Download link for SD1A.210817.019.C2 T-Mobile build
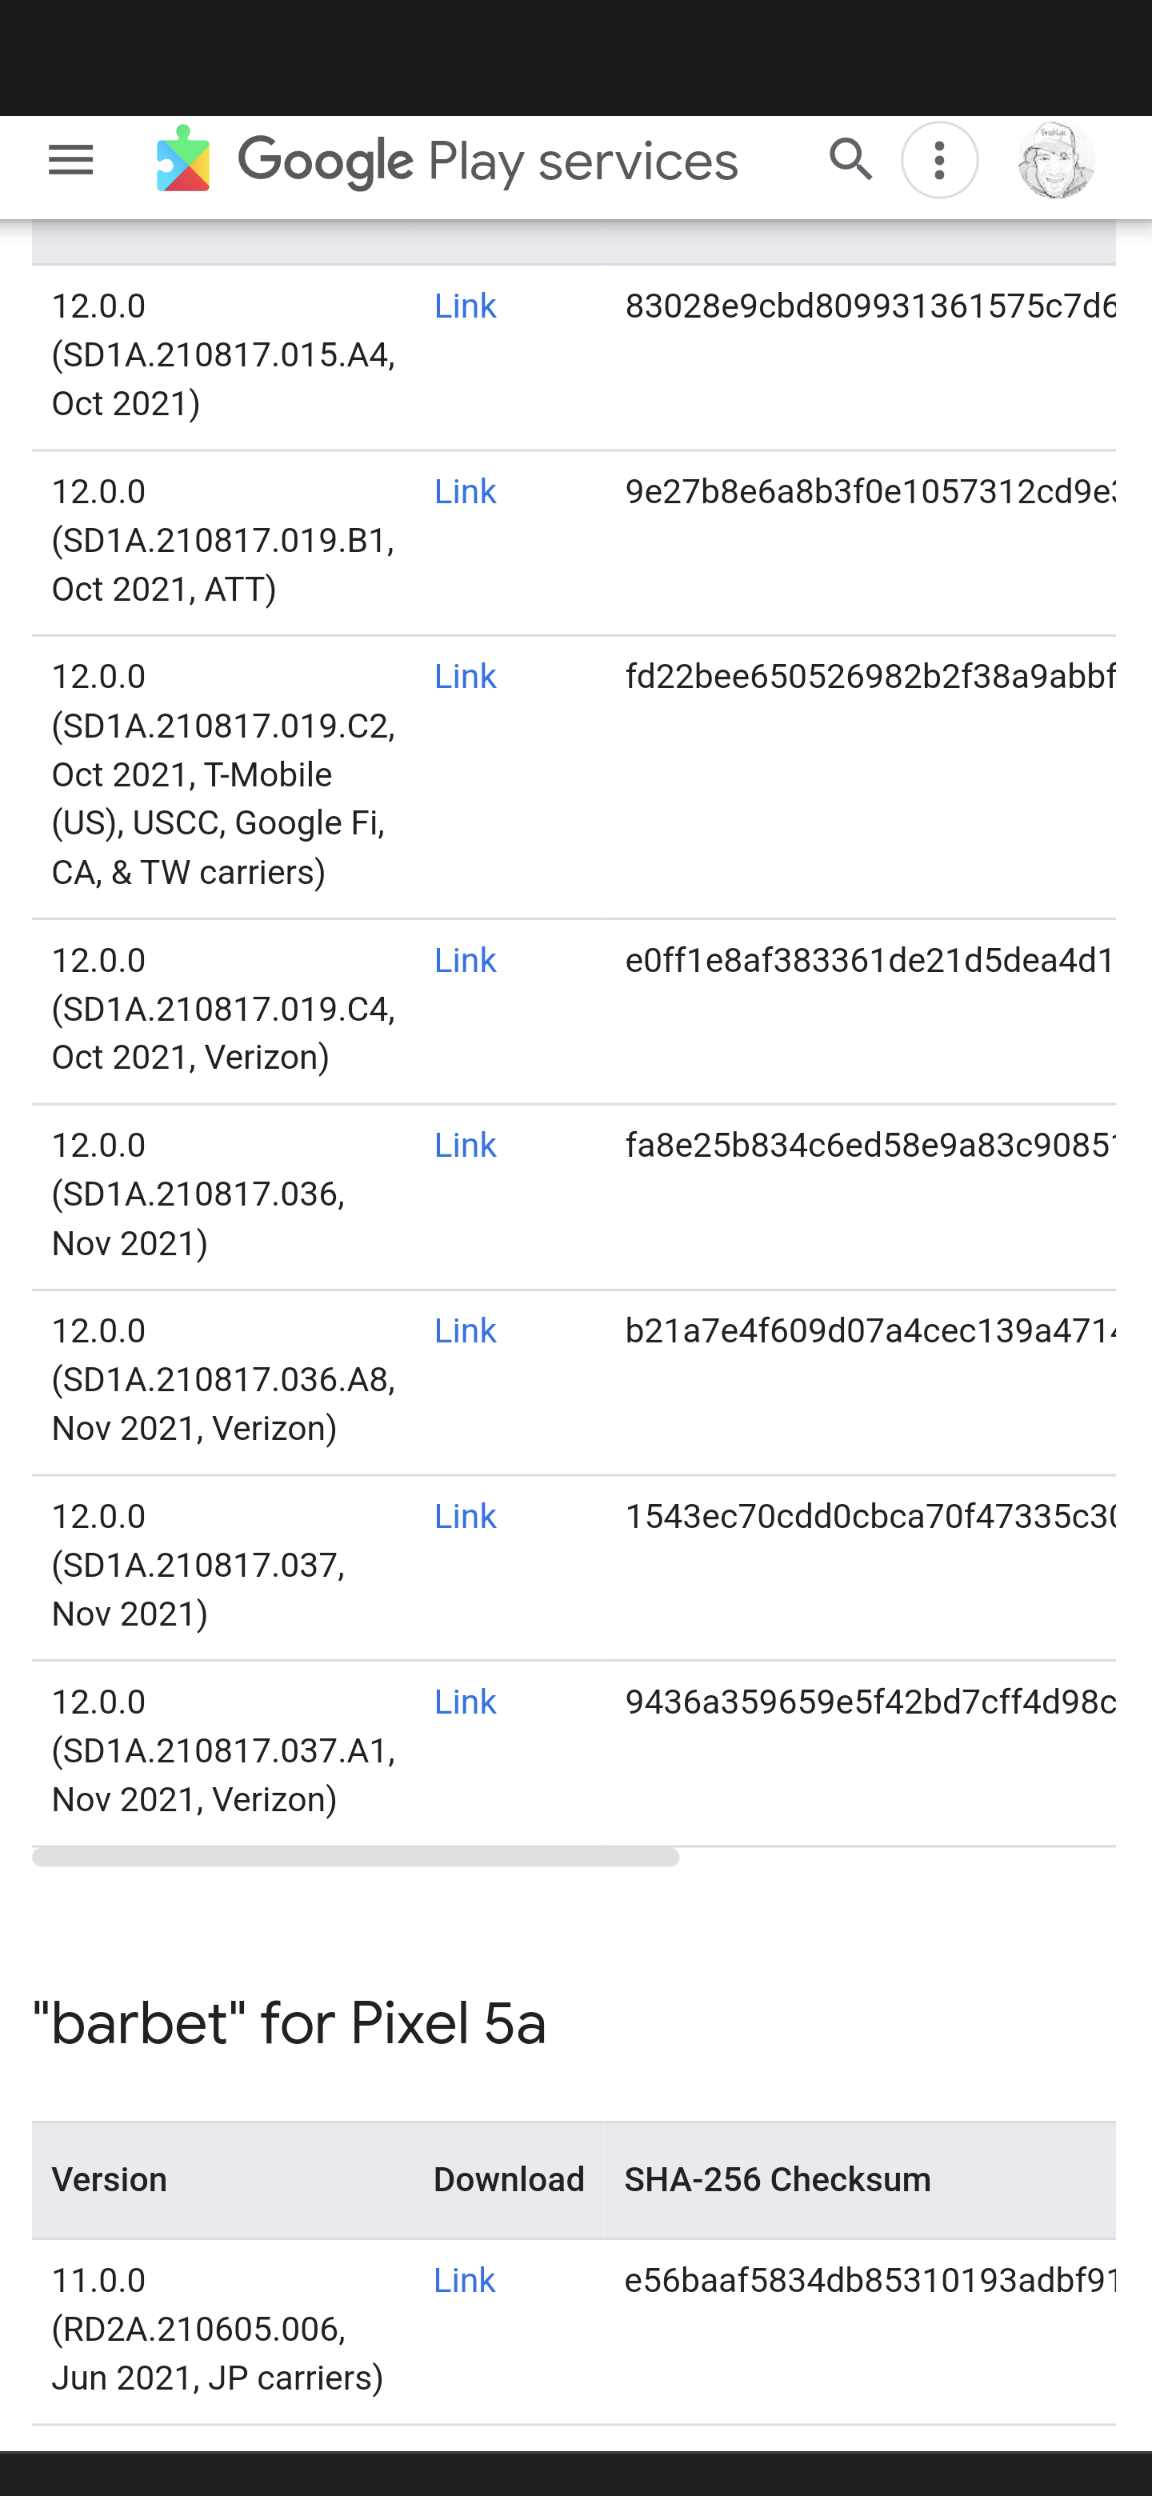Viewport: 1152px width, 2496px height. pyautogui.click(x=465, y=677)
